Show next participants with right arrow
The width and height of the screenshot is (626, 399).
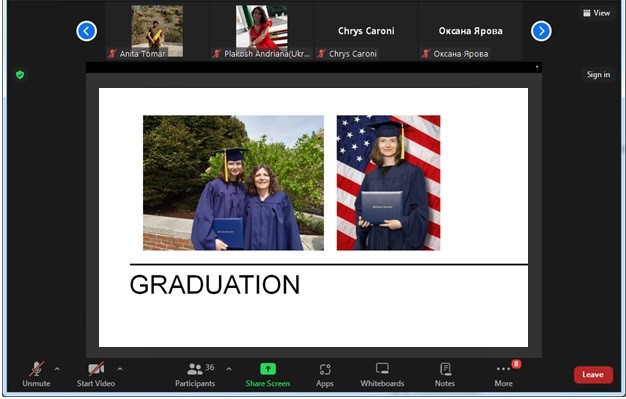[541, 31]
